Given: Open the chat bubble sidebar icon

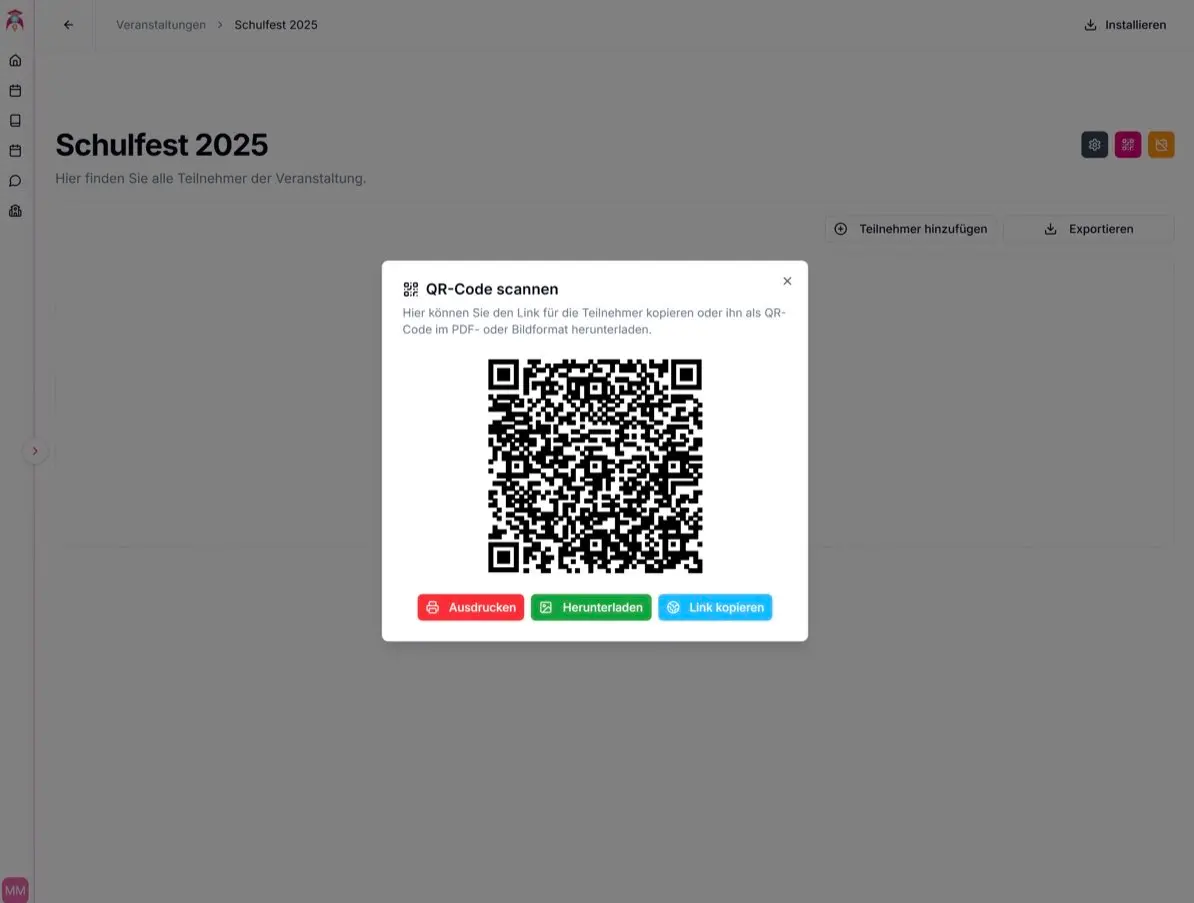Looking at the screenshot, I should (x=15, y=180).
